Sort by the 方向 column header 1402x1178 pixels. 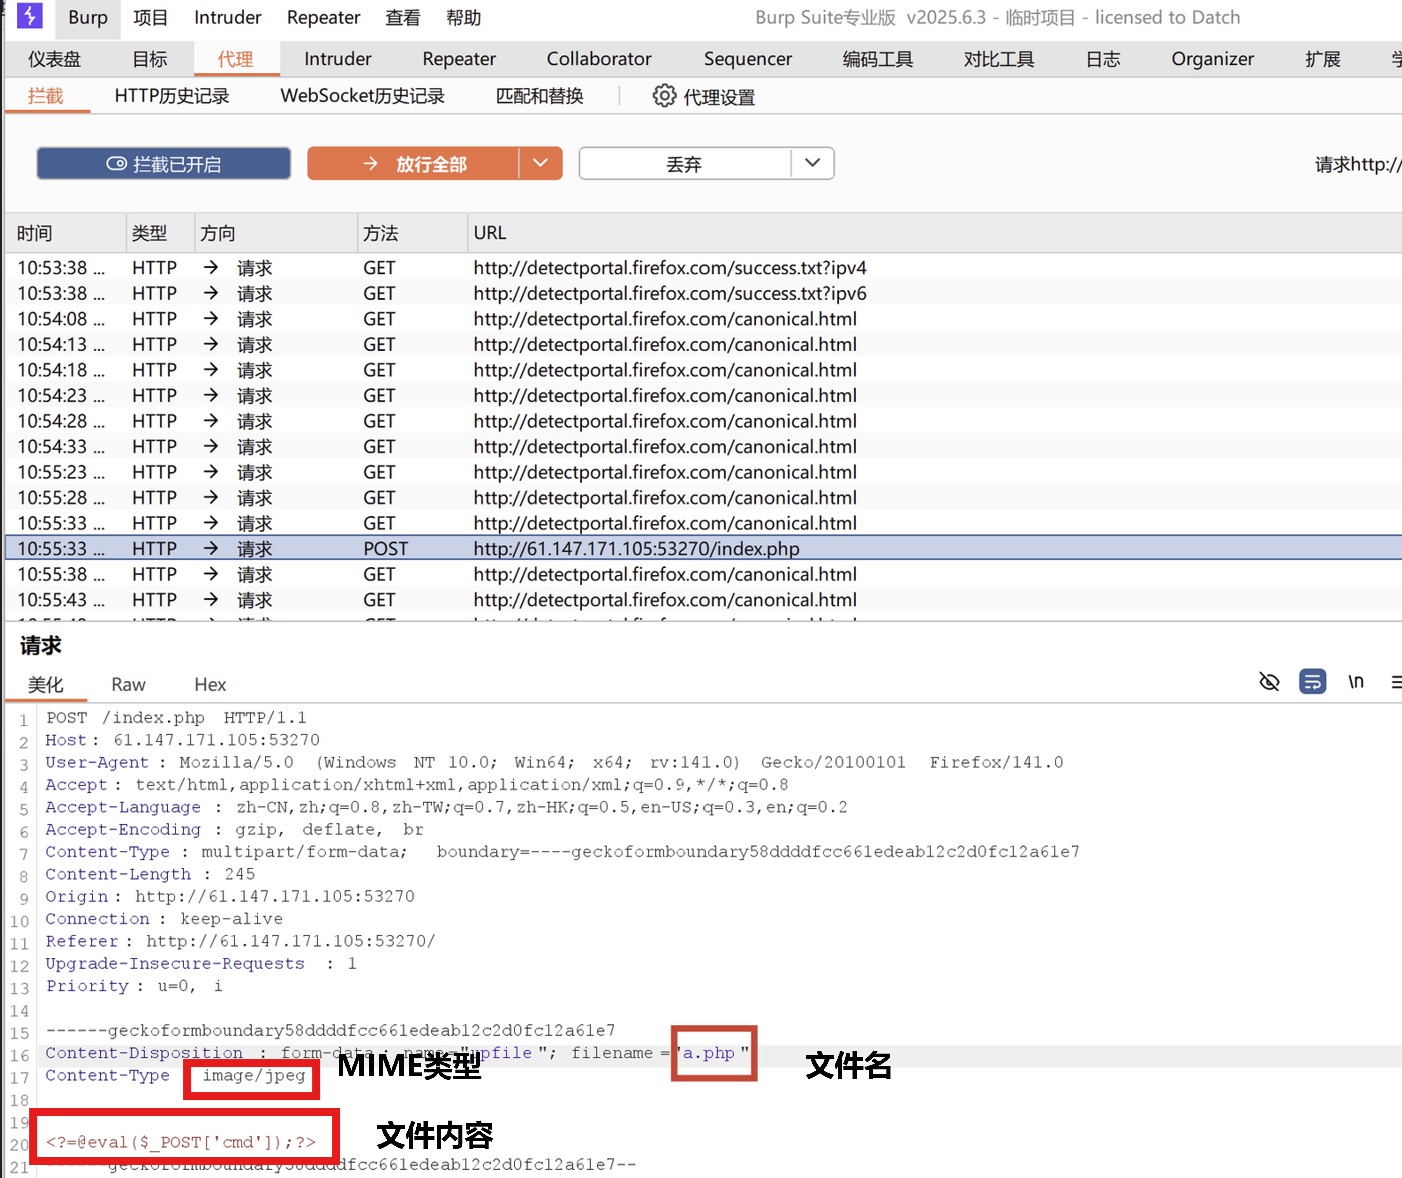click(x=276, y=233)
